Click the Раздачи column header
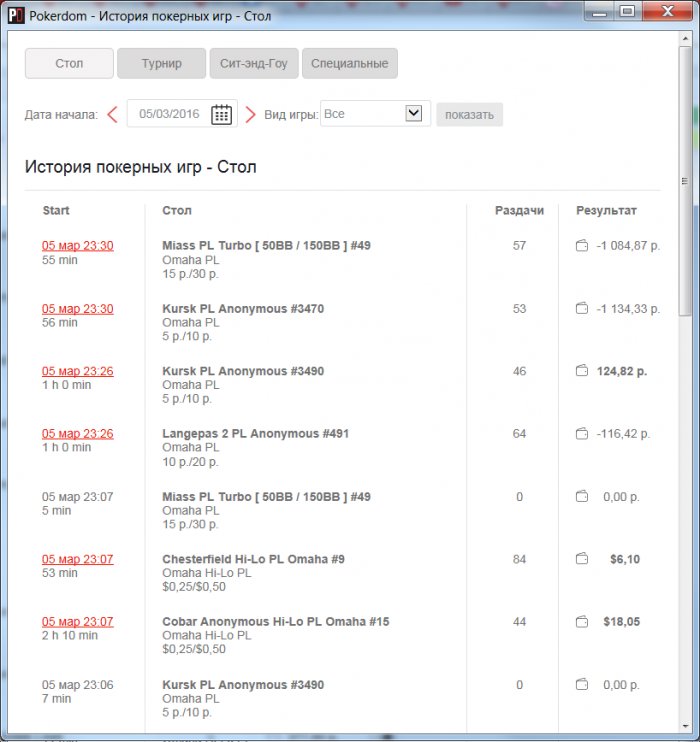 (x=519, y=211)
